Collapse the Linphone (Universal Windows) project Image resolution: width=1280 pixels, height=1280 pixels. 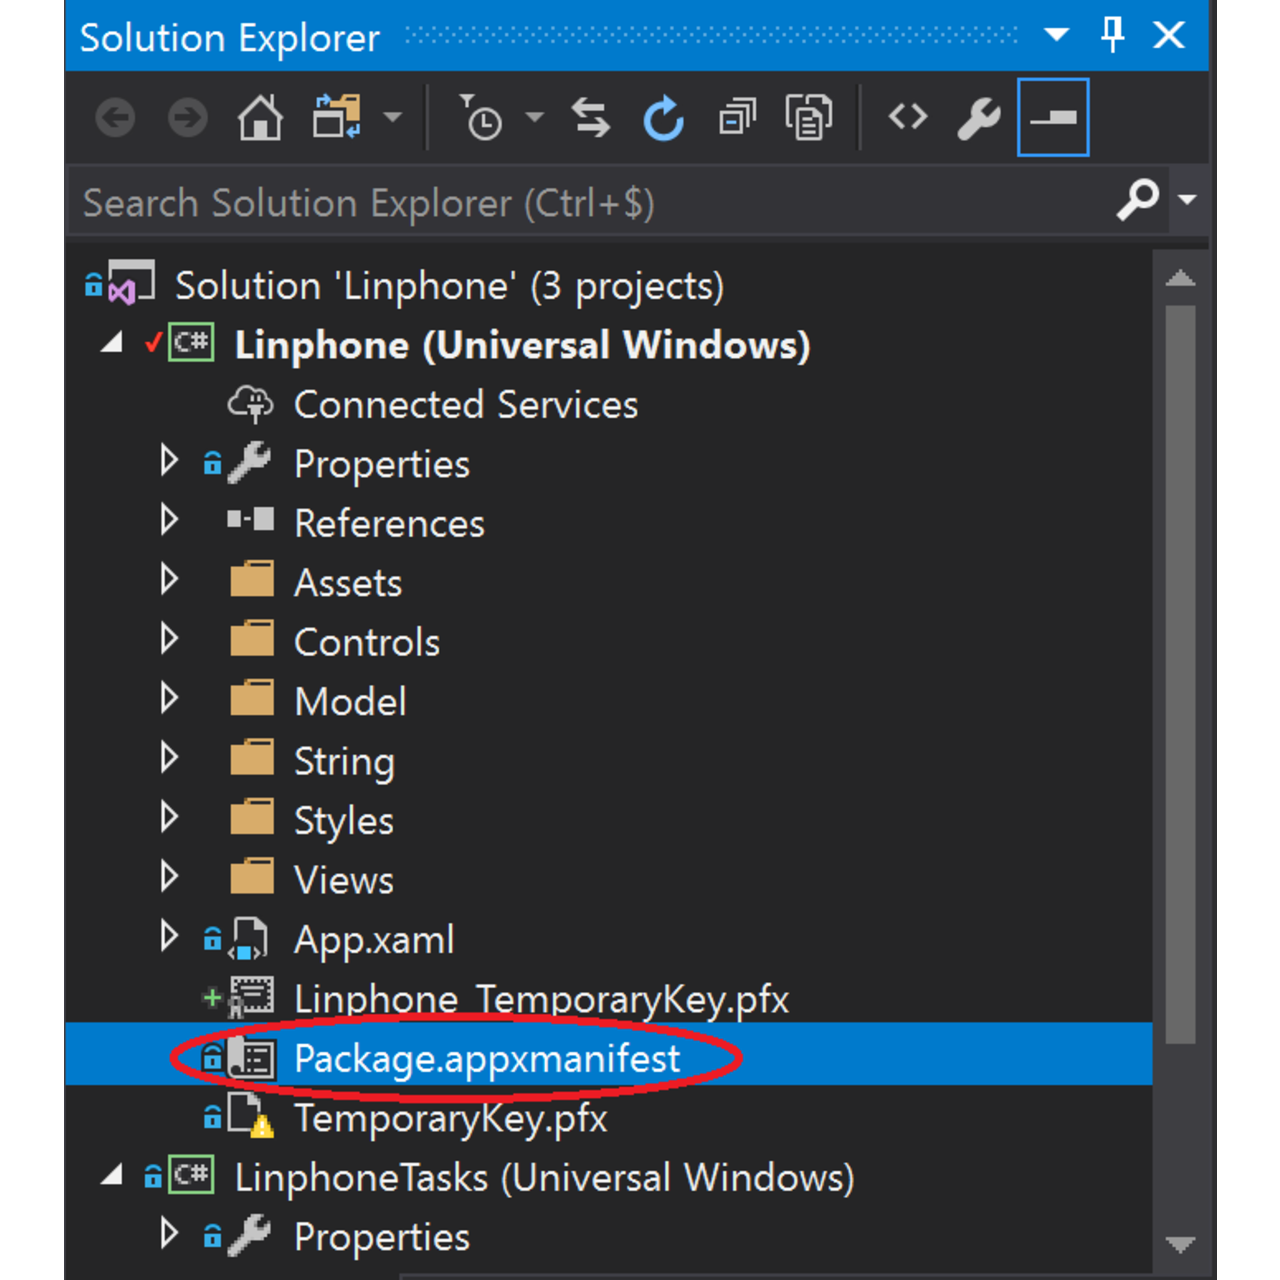point(112,344)
